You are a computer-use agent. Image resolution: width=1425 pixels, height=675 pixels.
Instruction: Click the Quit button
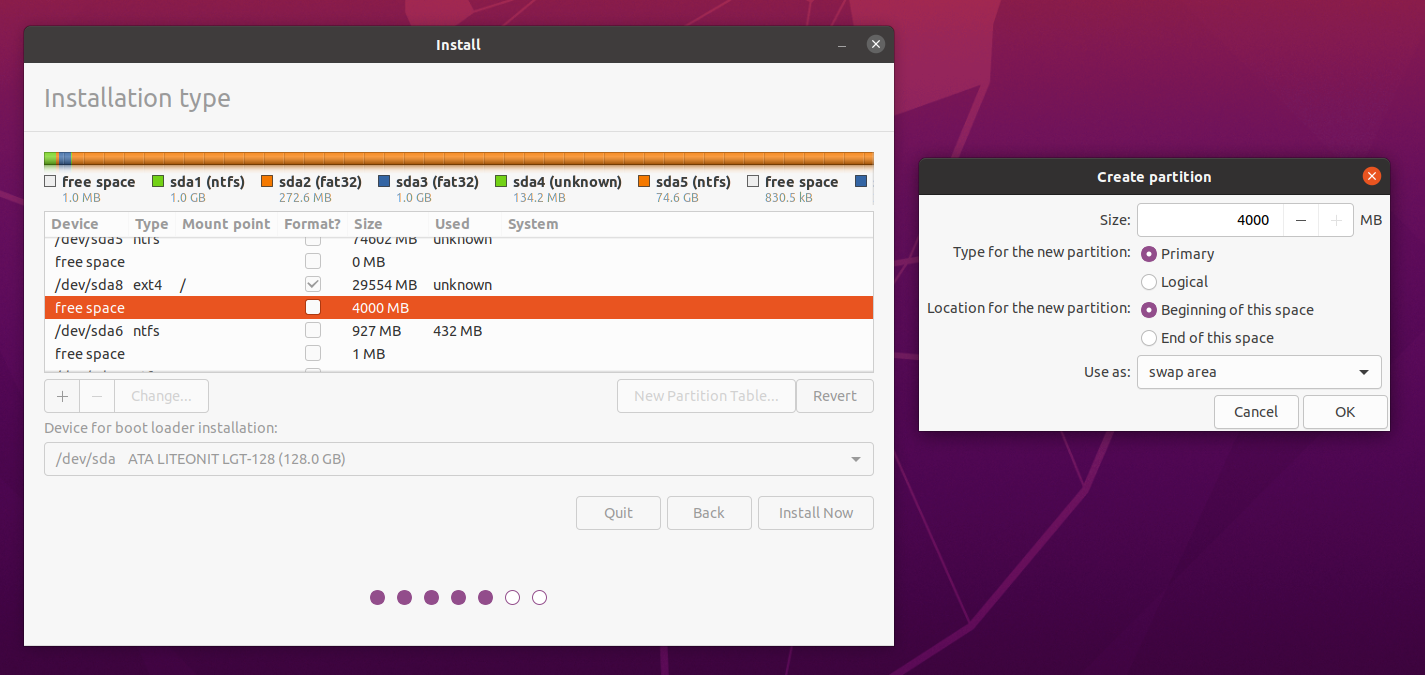[x=618, y=513]
